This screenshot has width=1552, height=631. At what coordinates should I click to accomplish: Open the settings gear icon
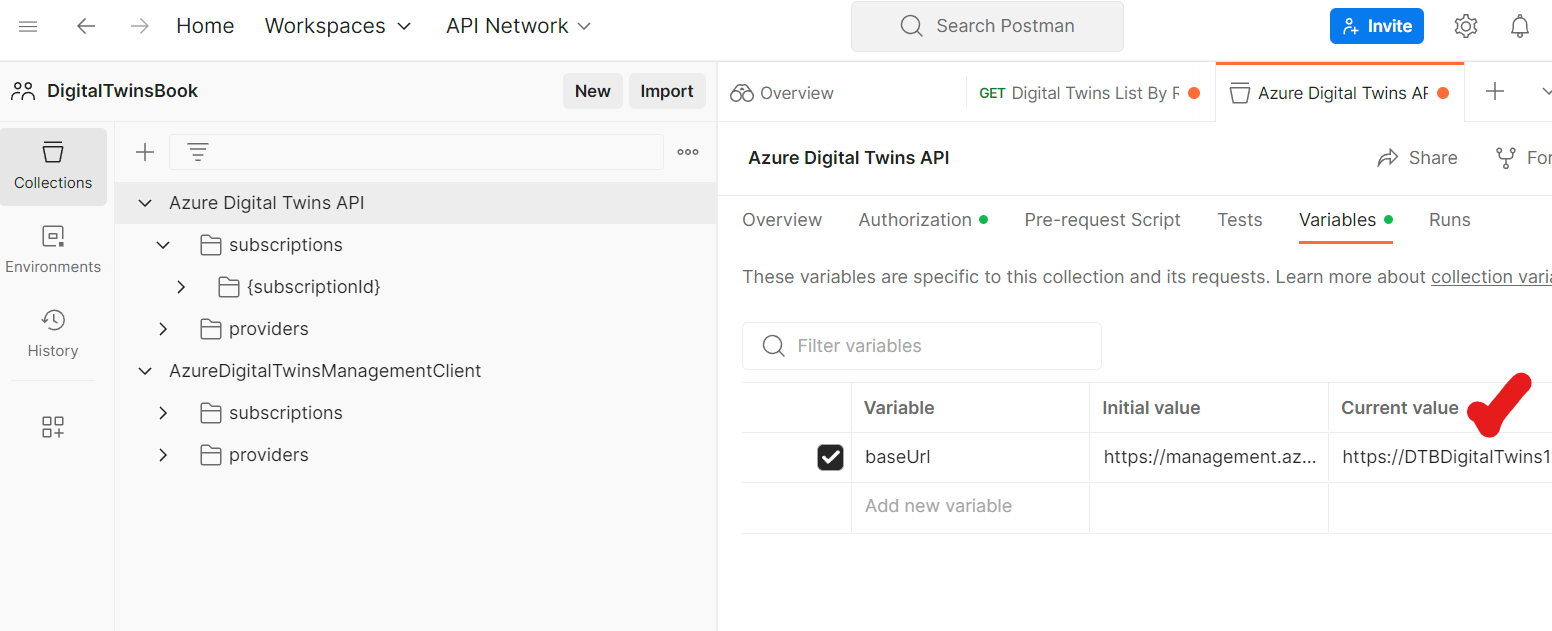coord(1465,26)
